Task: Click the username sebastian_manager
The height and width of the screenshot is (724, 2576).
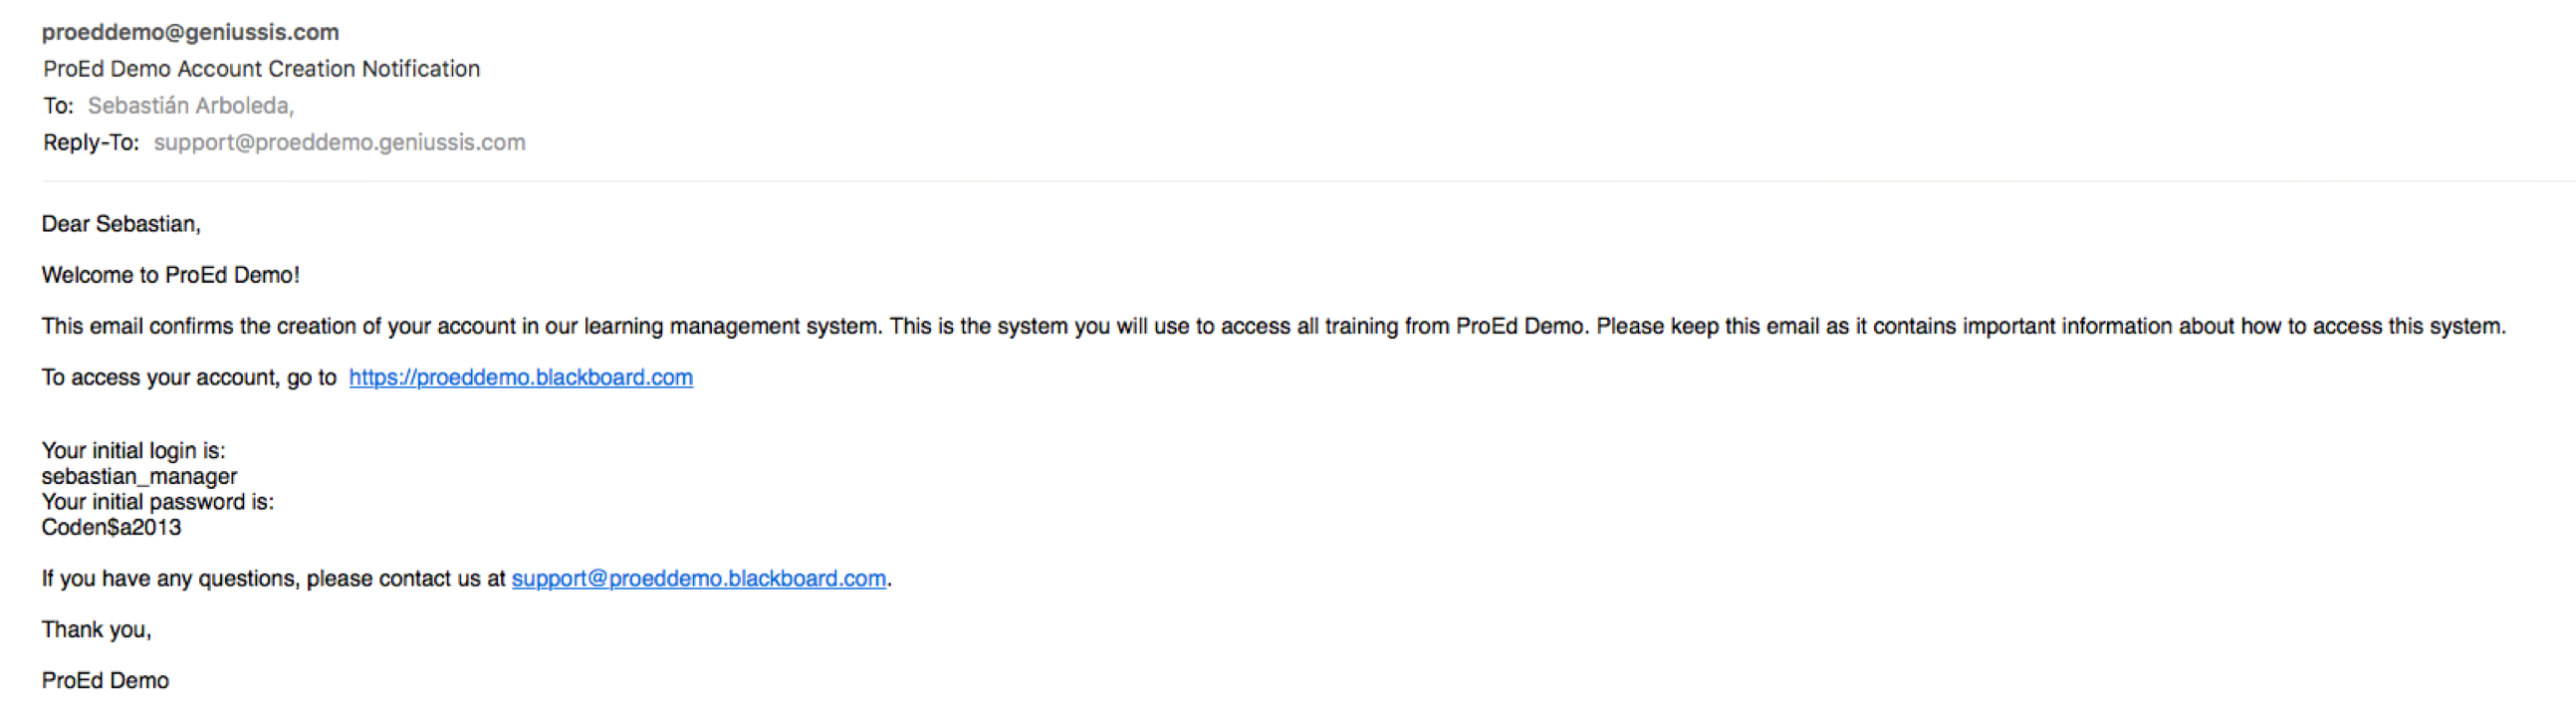Action: tap(139, 477)
